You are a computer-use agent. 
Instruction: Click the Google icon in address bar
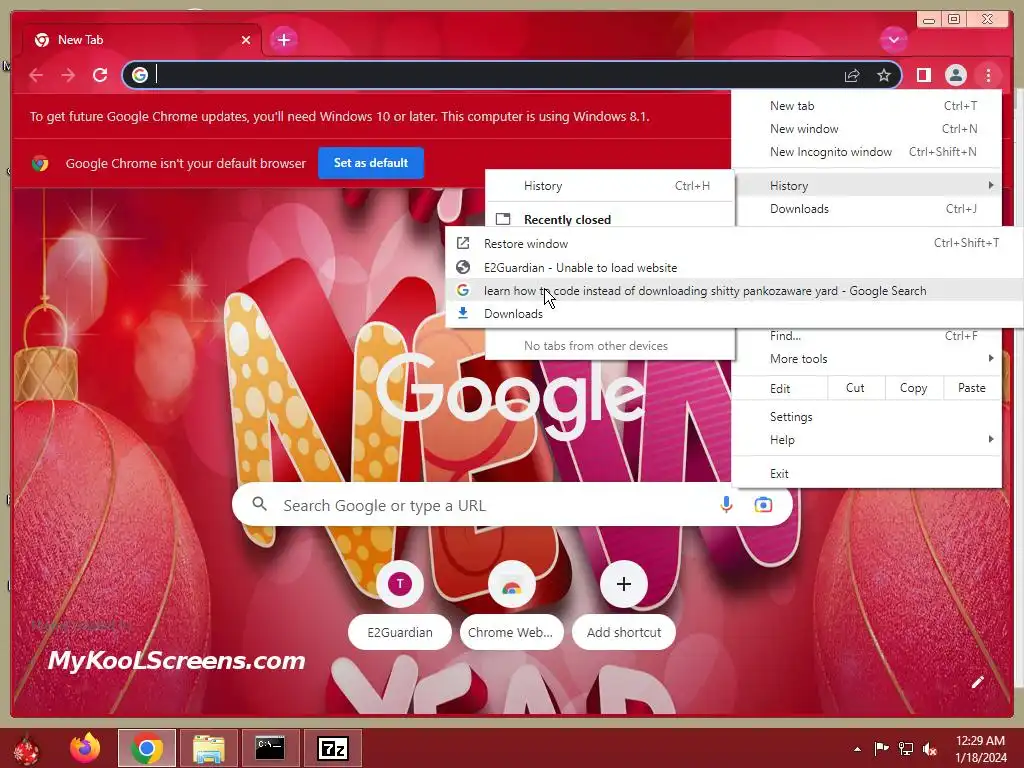[x=139, y=75]
